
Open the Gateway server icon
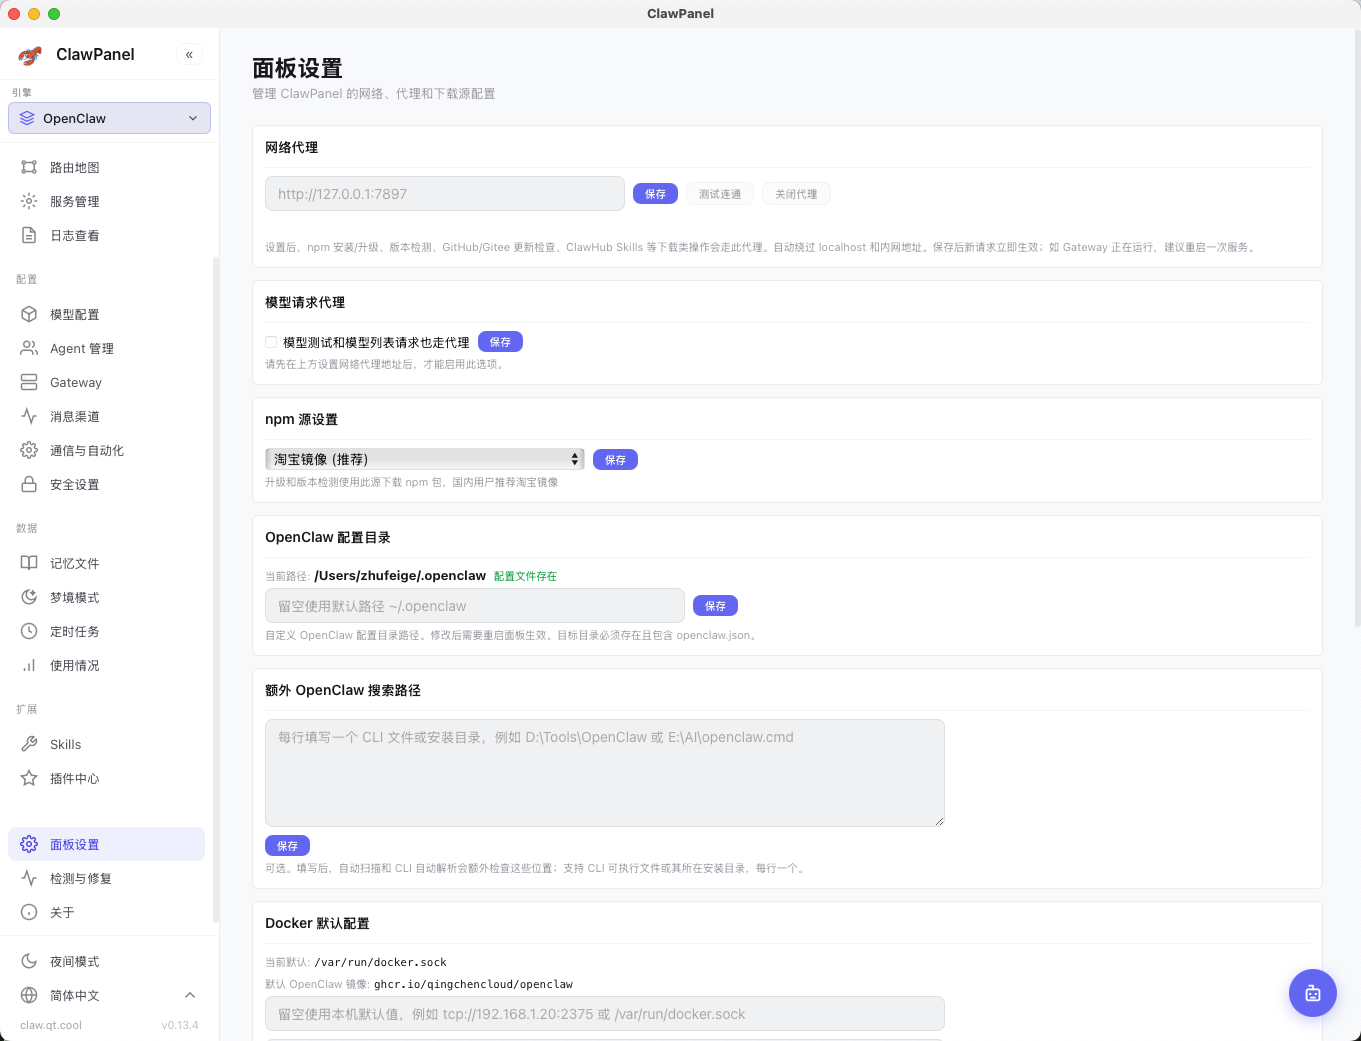click(29, 382)
